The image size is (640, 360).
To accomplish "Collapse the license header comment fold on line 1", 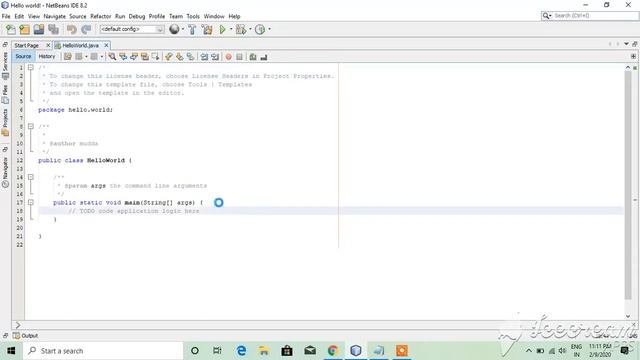I will pyautogui.click(x=31, y=67).
